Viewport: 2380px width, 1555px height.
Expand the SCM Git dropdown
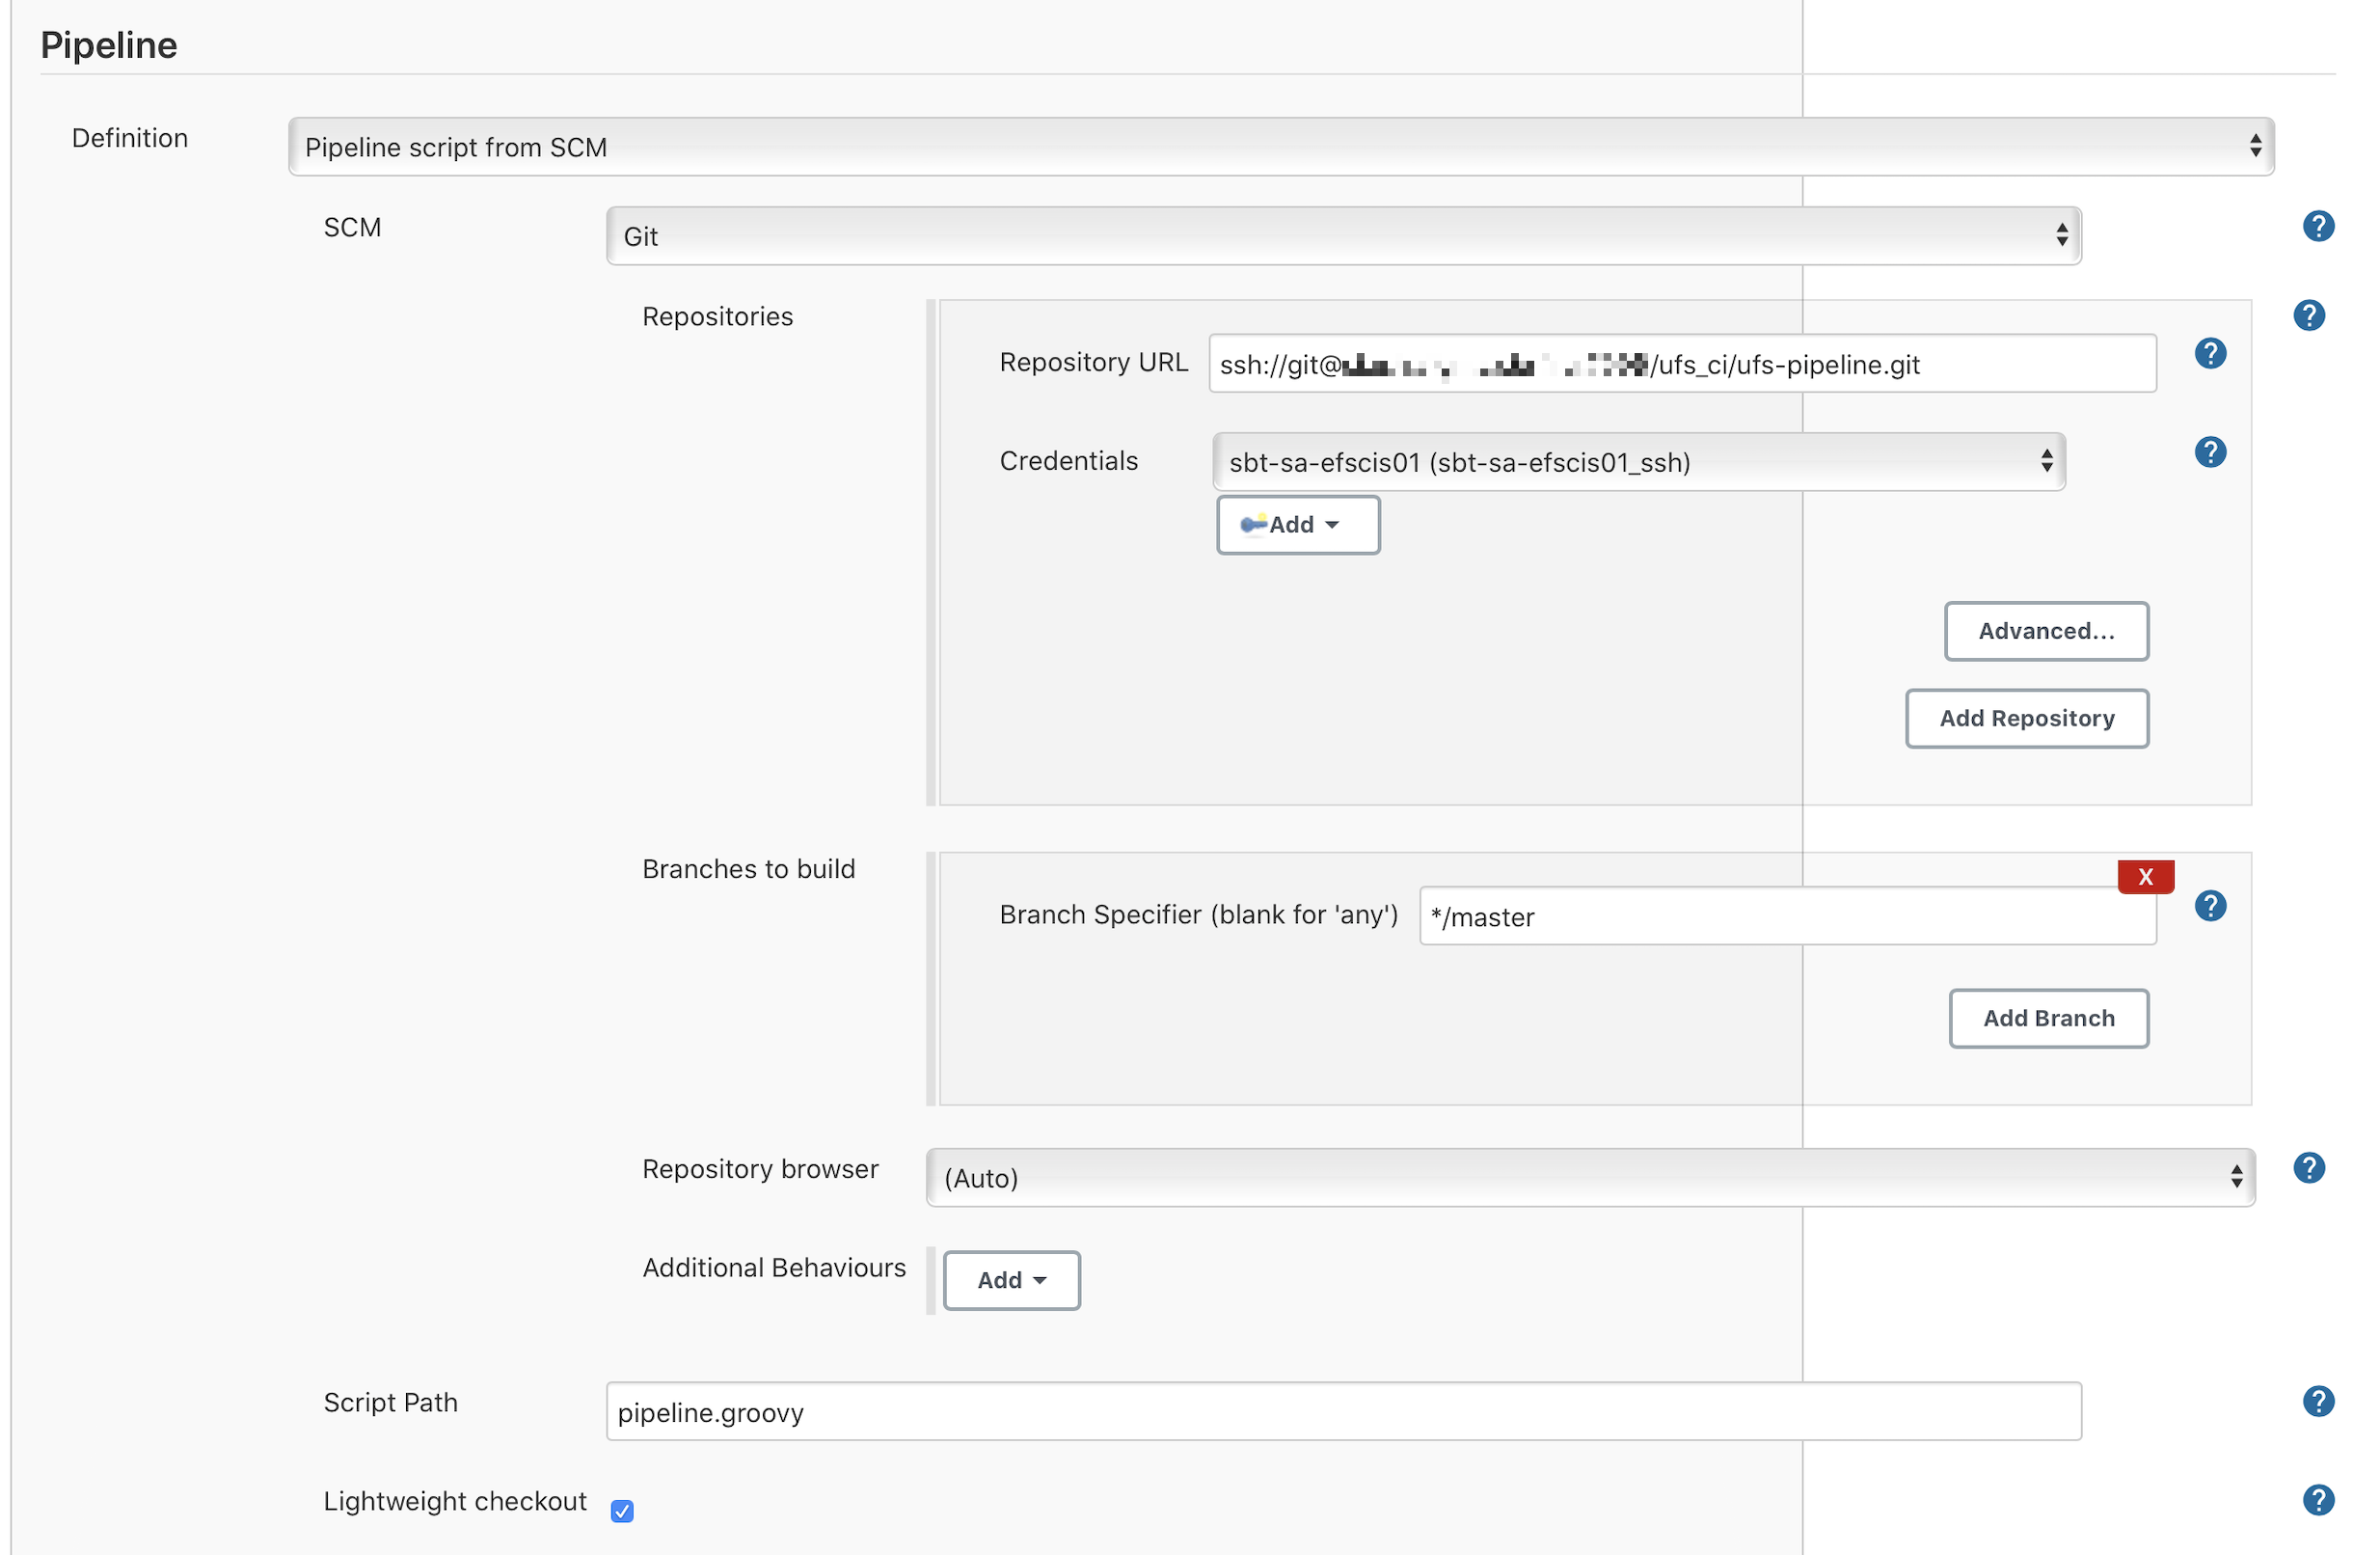pos(1343,236)
